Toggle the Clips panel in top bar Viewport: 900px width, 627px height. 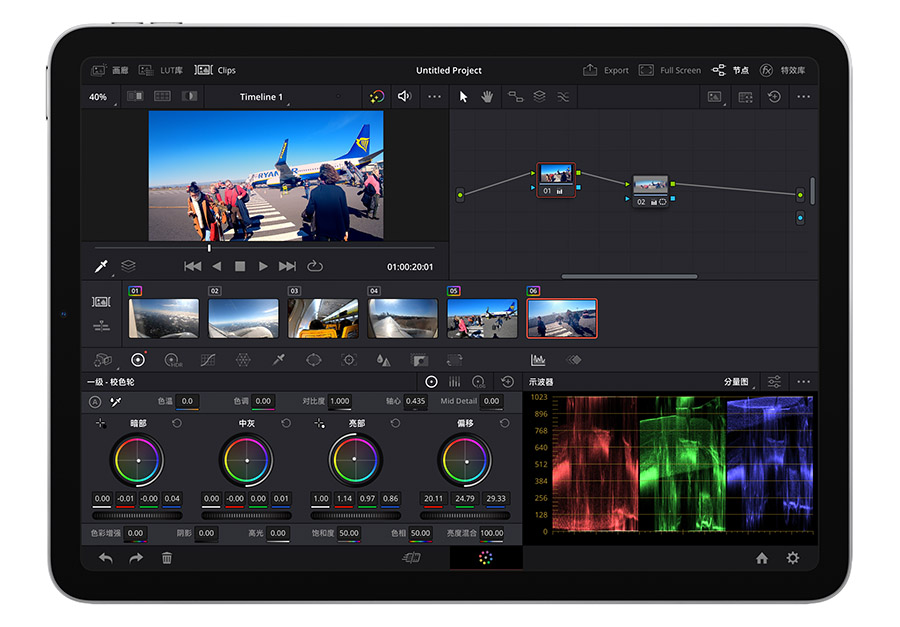click(x=215, y=70)
